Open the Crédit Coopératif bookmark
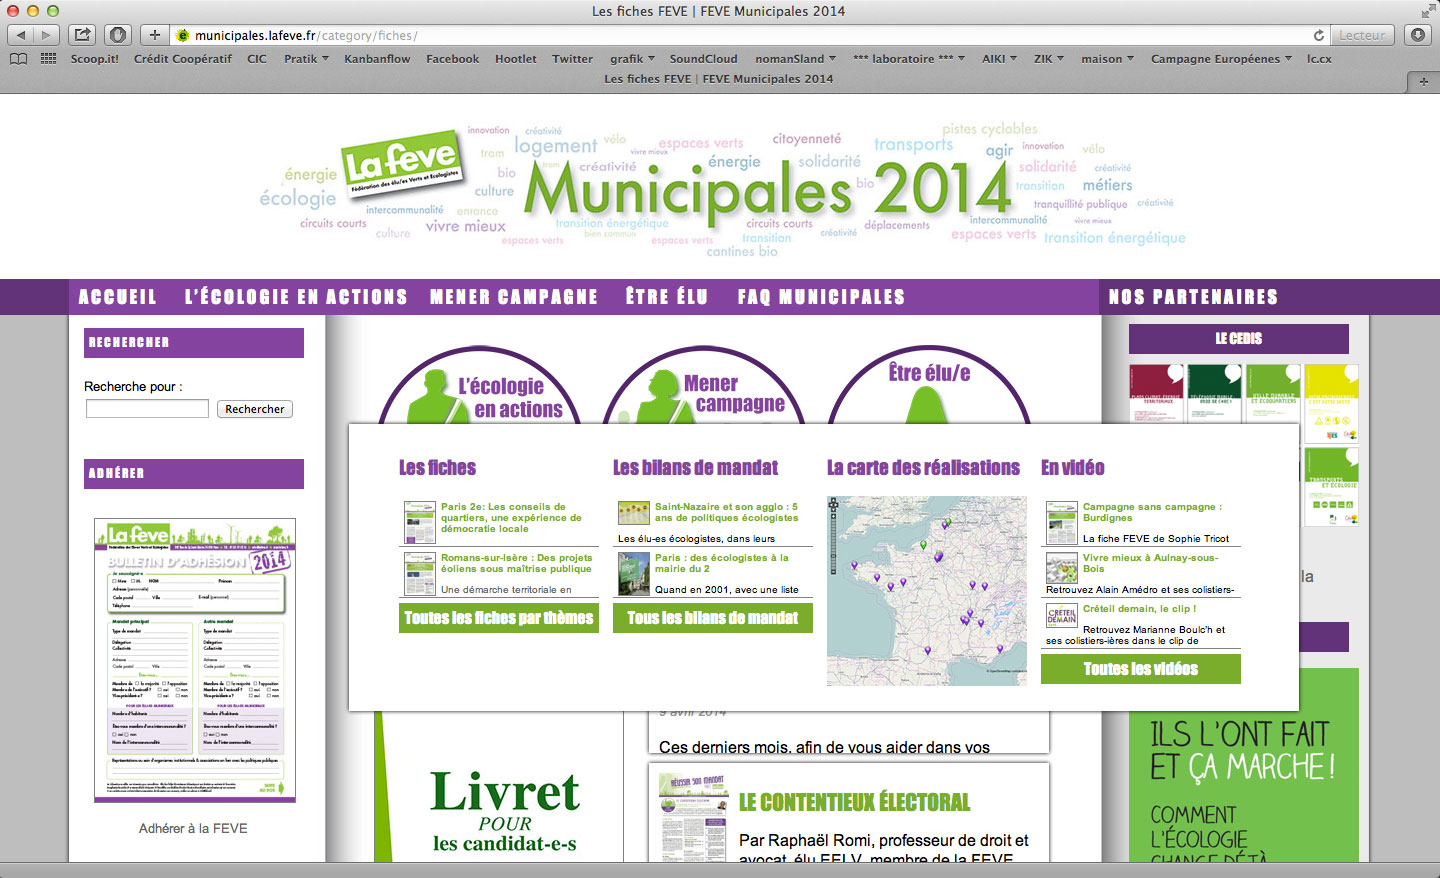Image resolution: width=1440 pixels, height=878 pixels. coord(183,59)
